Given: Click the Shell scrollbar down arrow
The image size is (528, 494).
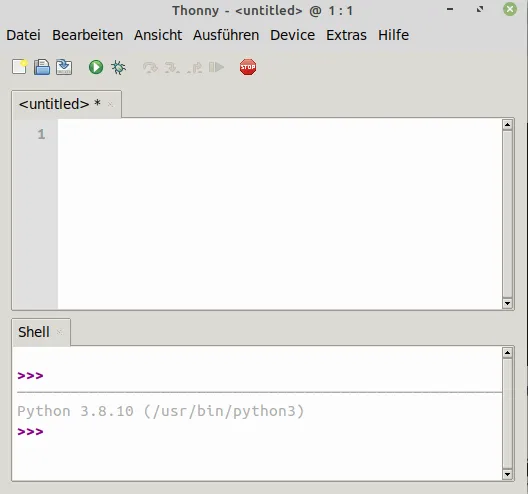Looking at the screenshot, I should pos(507,474).
